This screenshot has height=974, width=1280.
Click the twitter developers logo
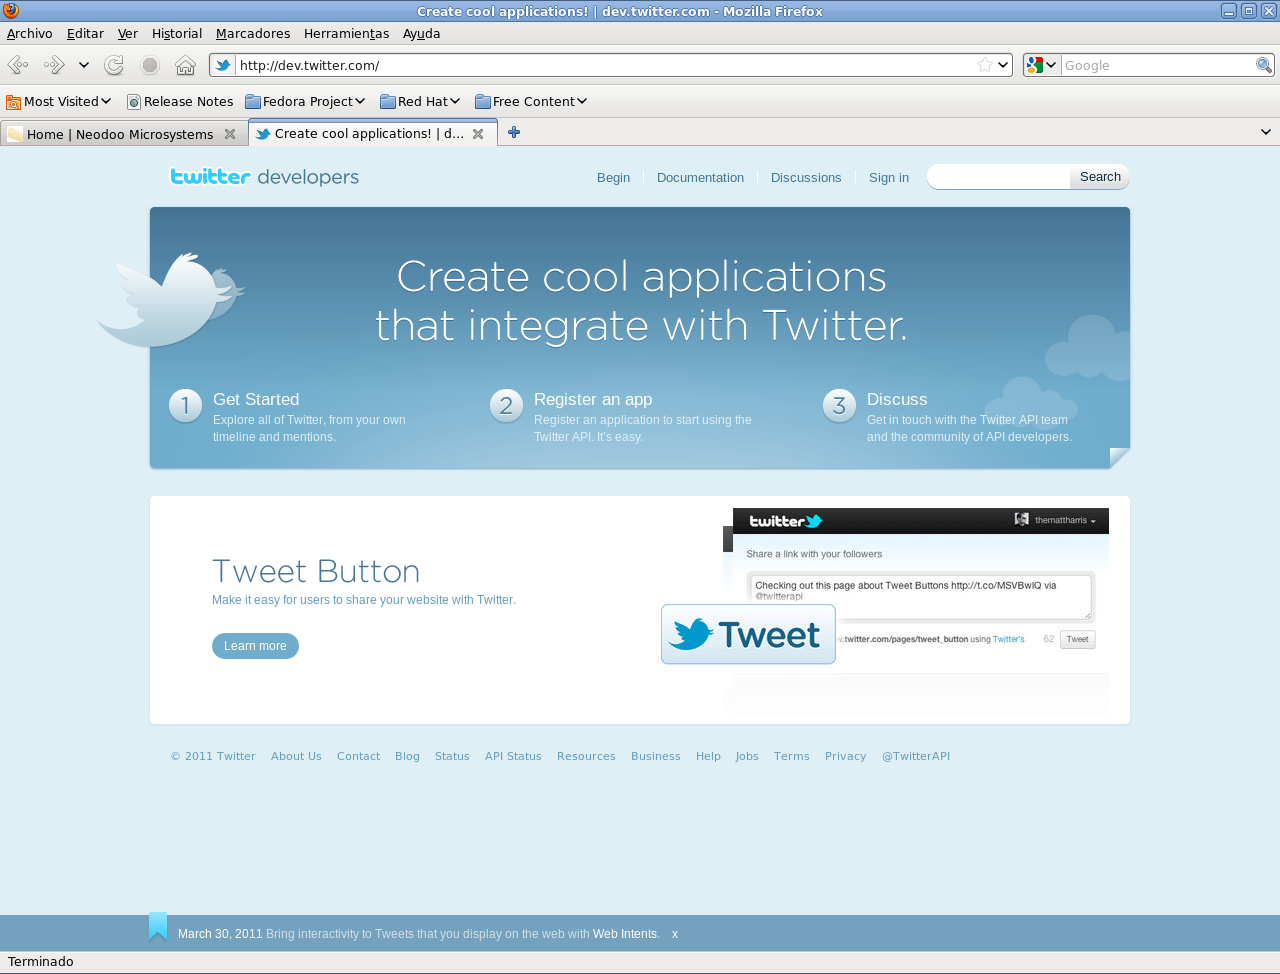click(264, 177)
